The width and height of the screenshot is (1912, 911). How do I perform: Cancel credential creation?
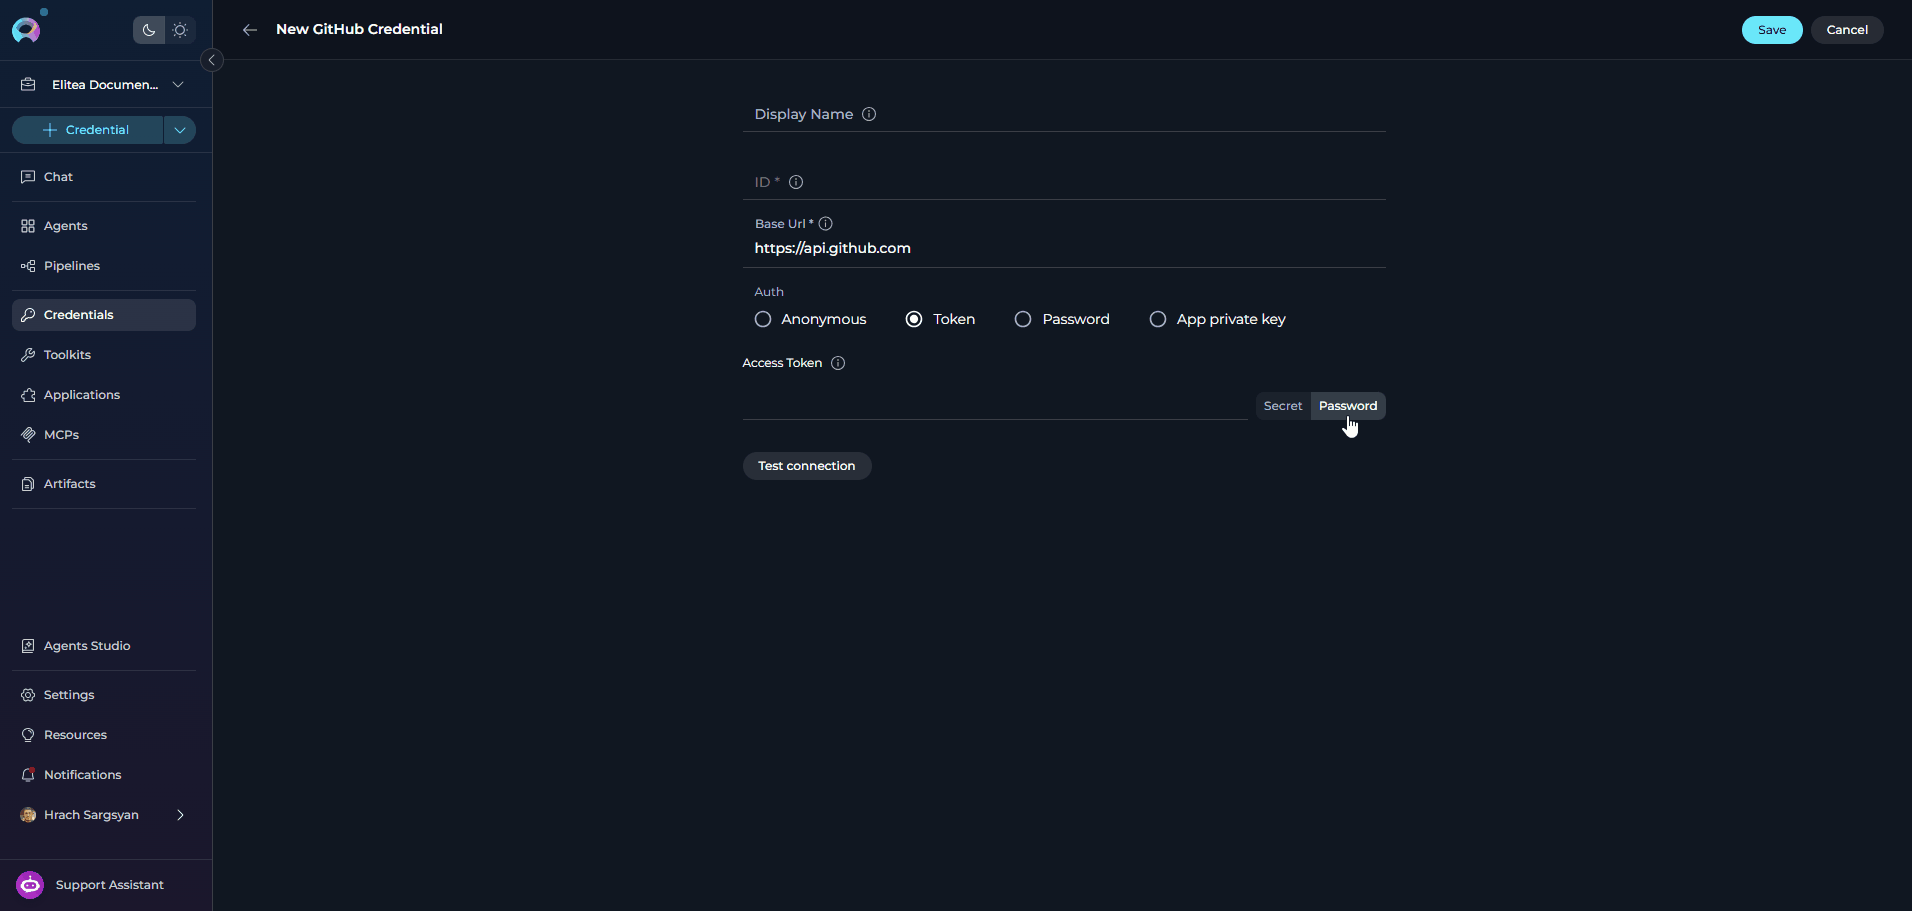(1847, 30)
